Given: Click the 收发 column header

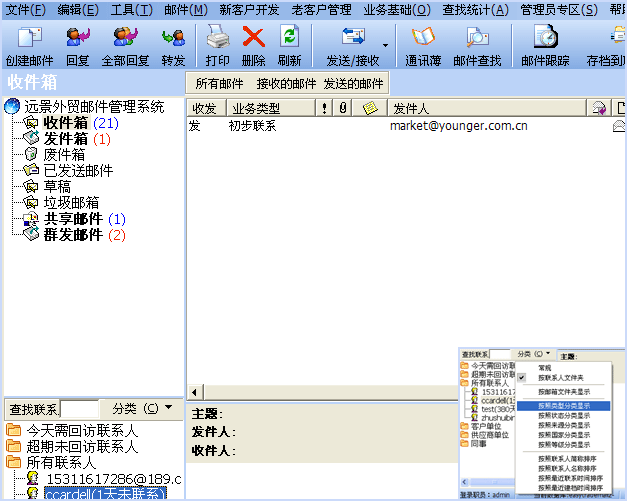Looking at the screenshot, I should coord(207,108).
